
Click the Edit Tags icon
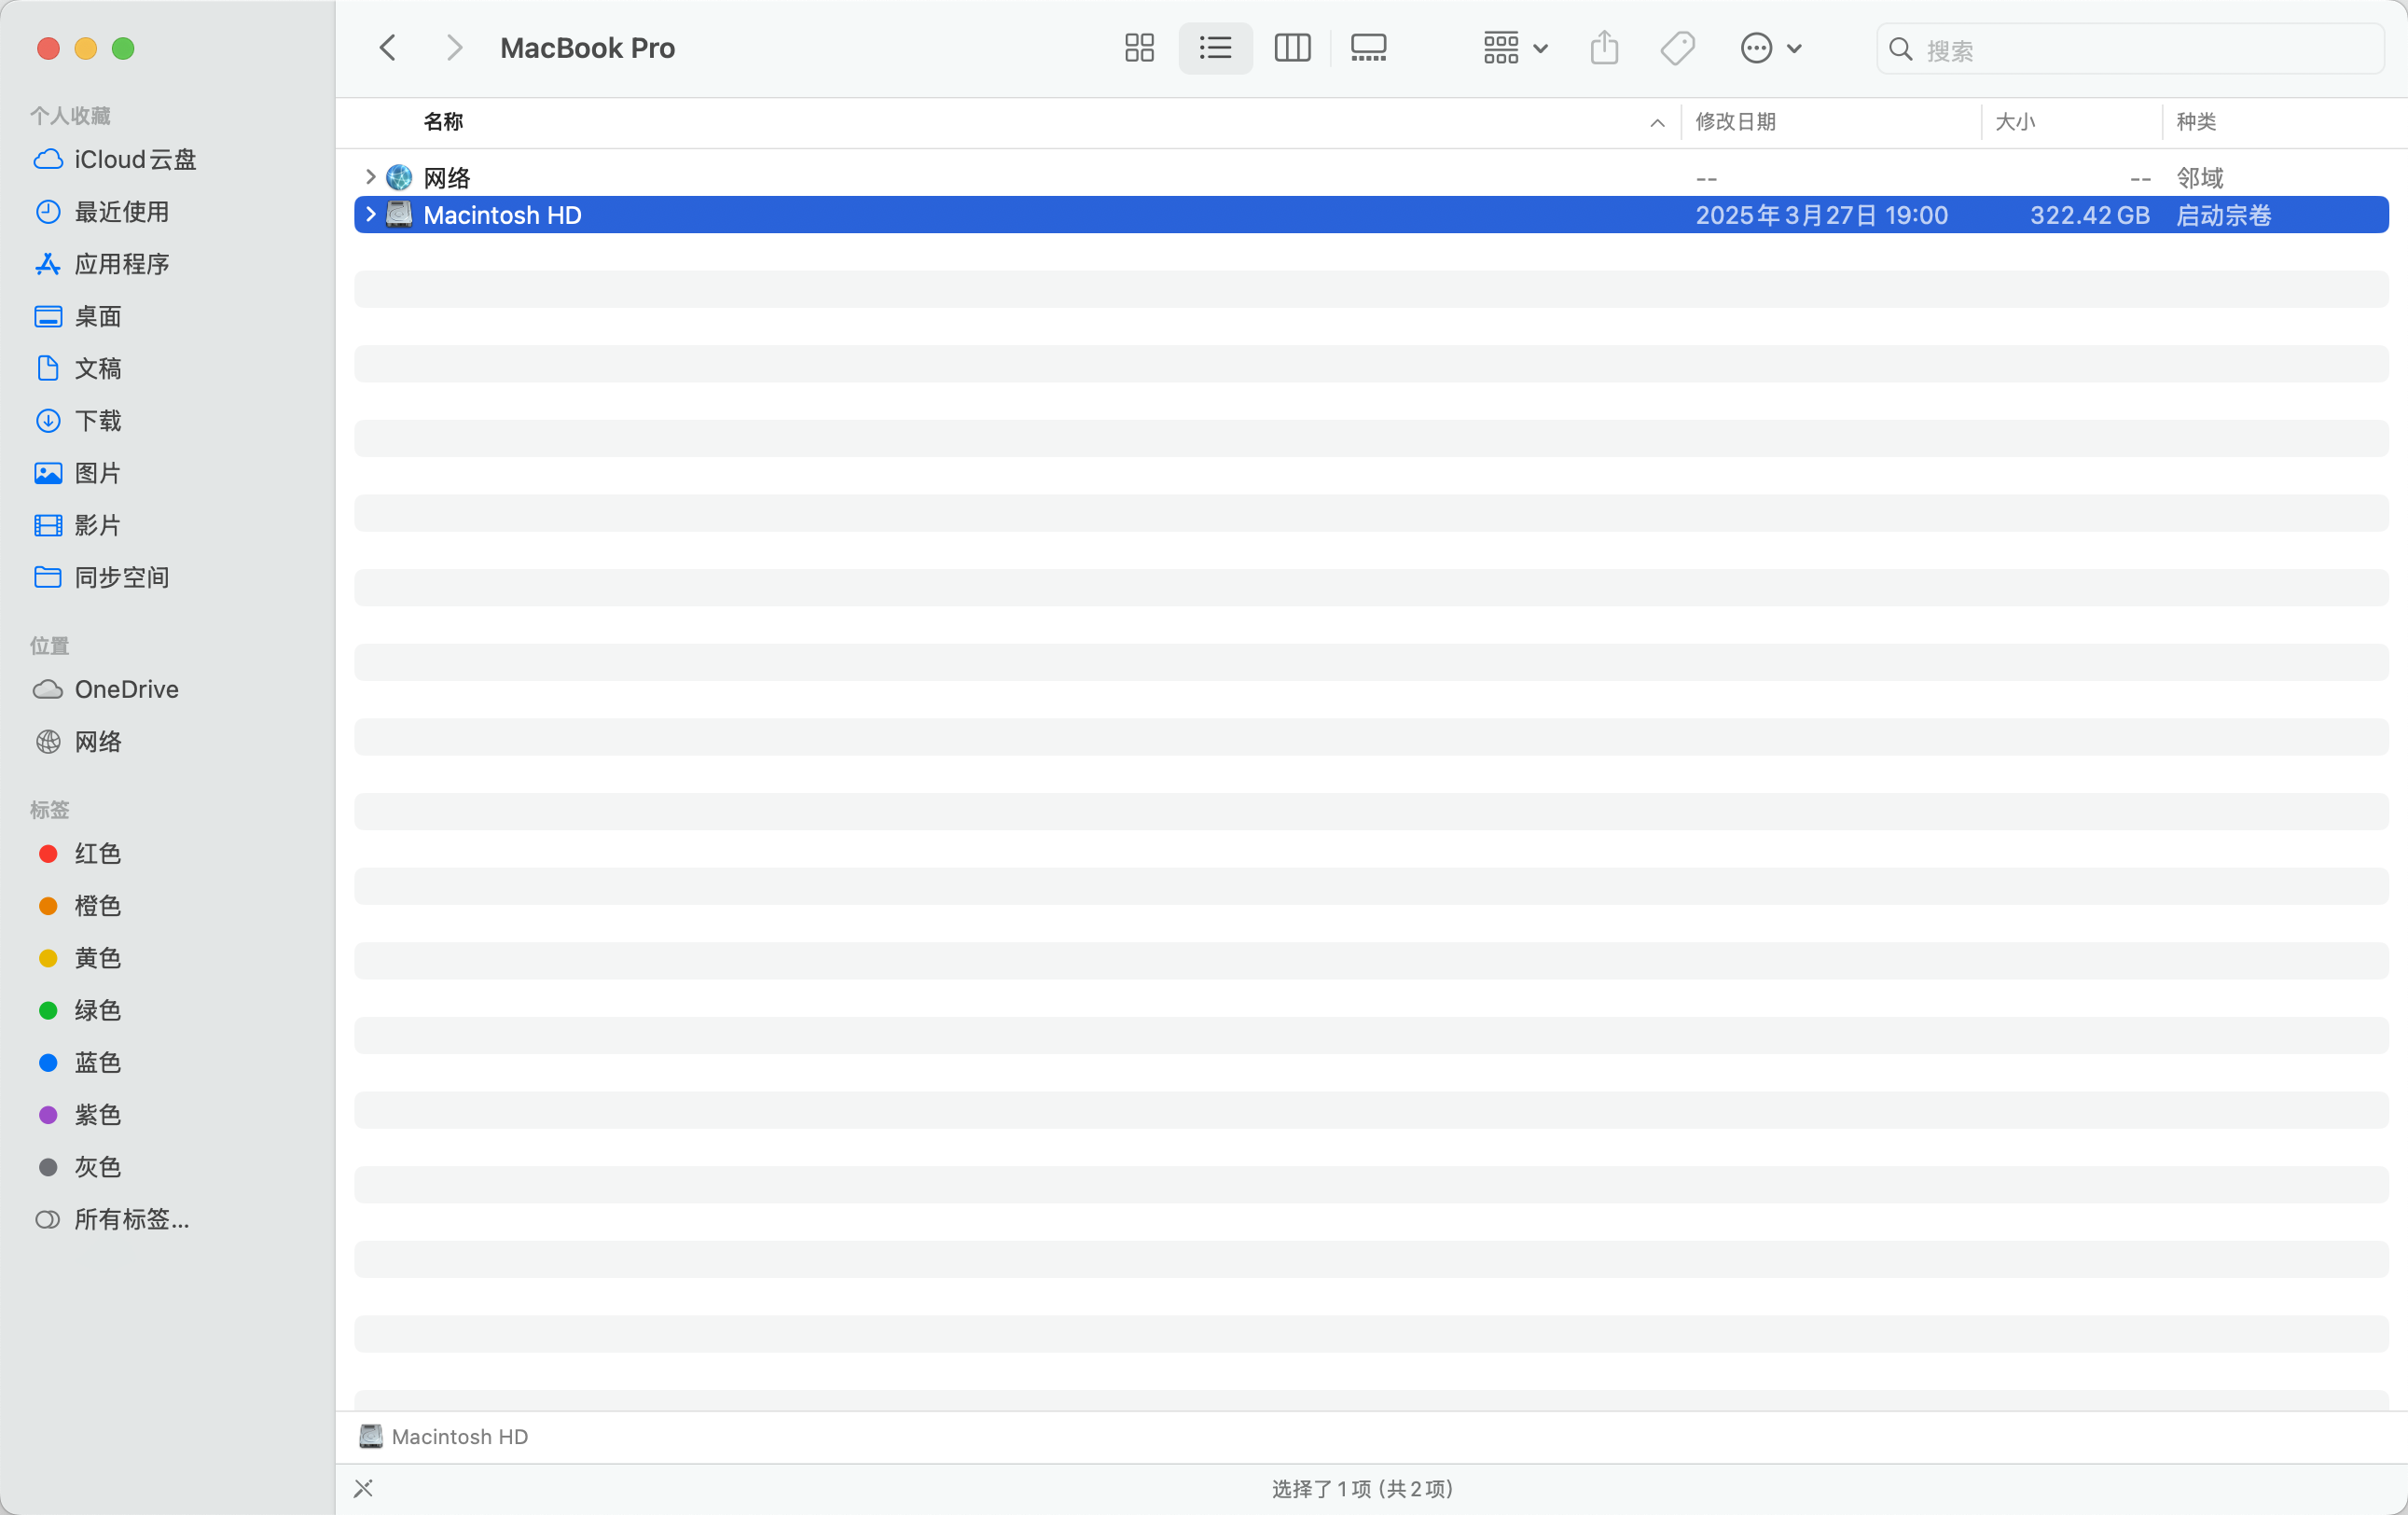point(1678,48)
